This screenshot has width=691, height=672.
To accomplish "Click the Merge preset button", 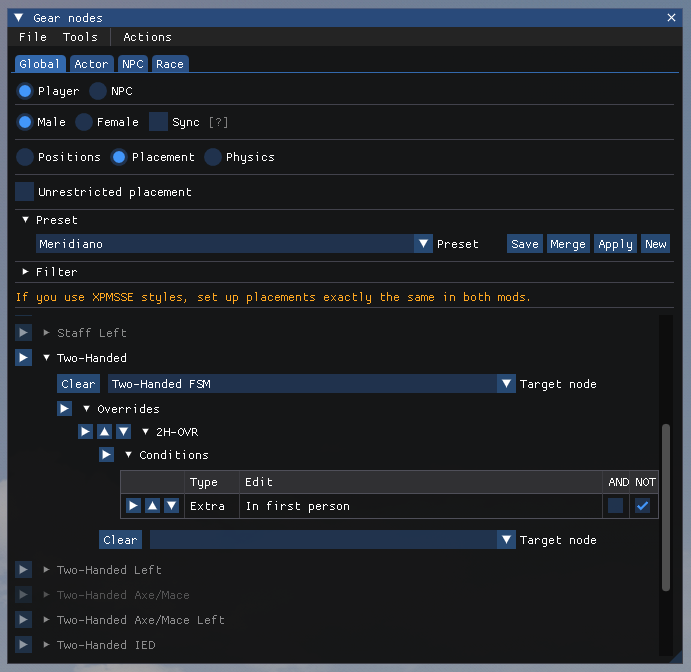I will (567, 244).
